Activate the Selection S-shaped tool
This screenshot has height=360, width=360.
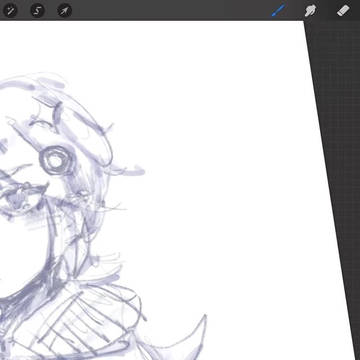pyautogui.click(x=37, y=11)
